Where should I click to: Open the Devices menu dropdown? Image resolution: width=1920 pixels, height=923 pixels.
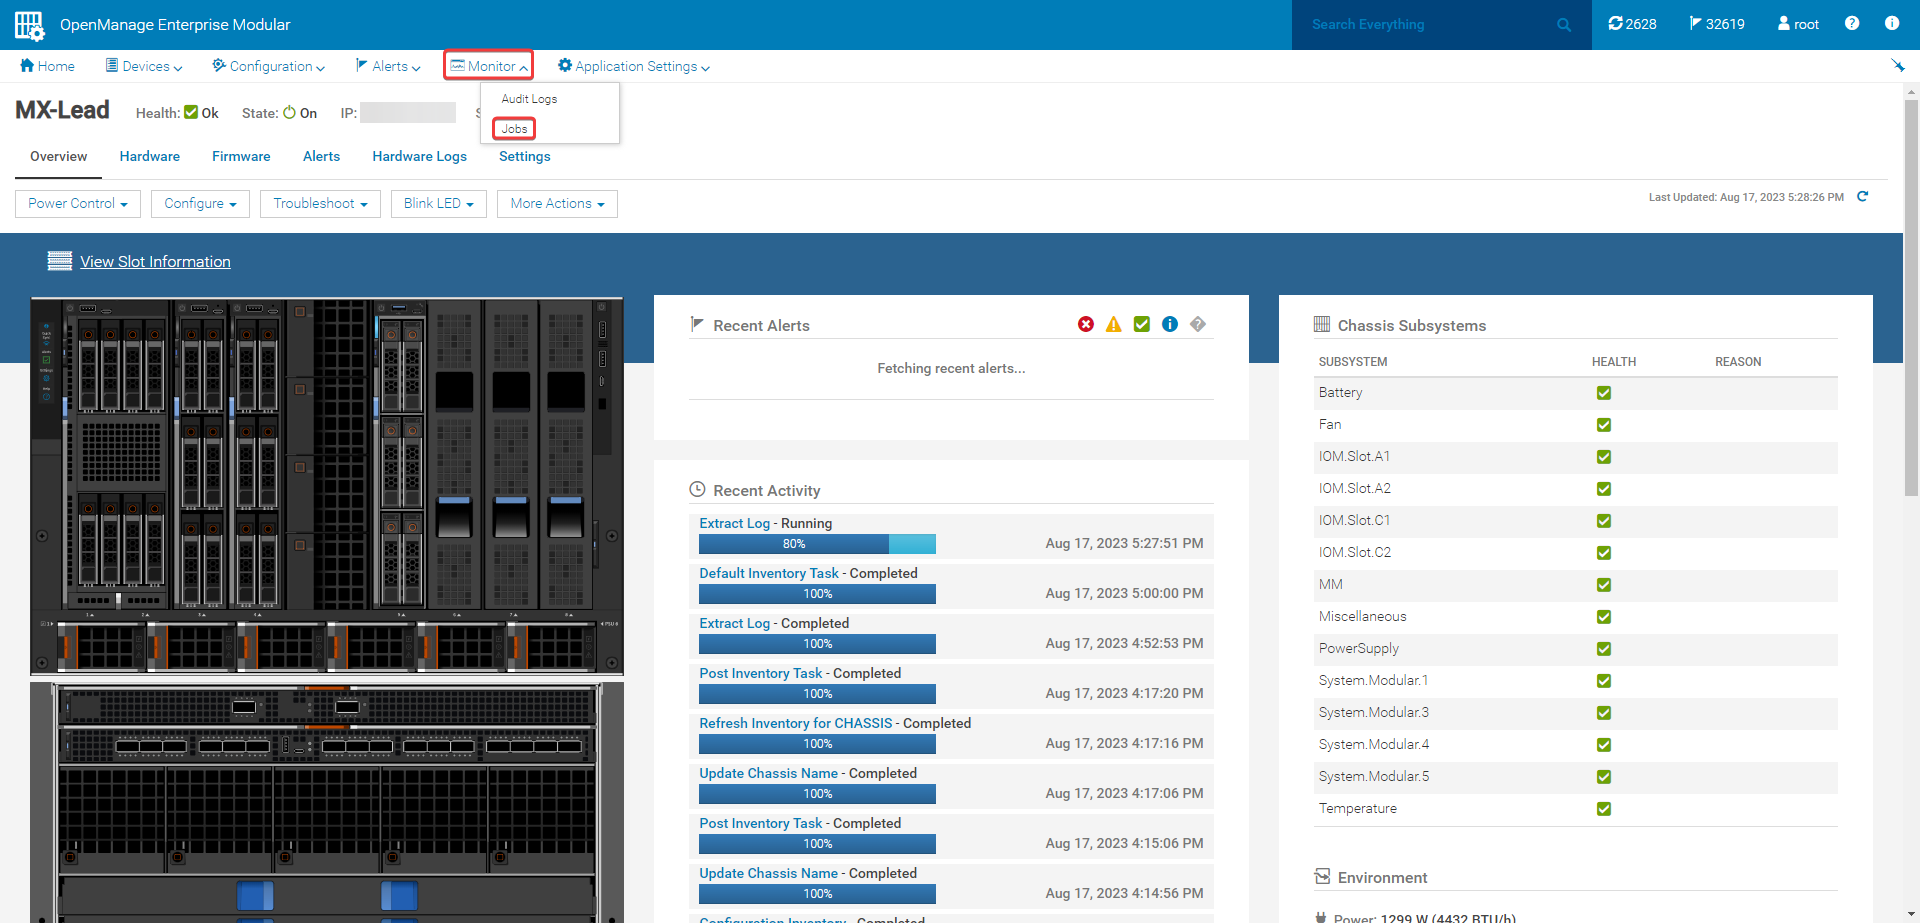coord(143,66)
